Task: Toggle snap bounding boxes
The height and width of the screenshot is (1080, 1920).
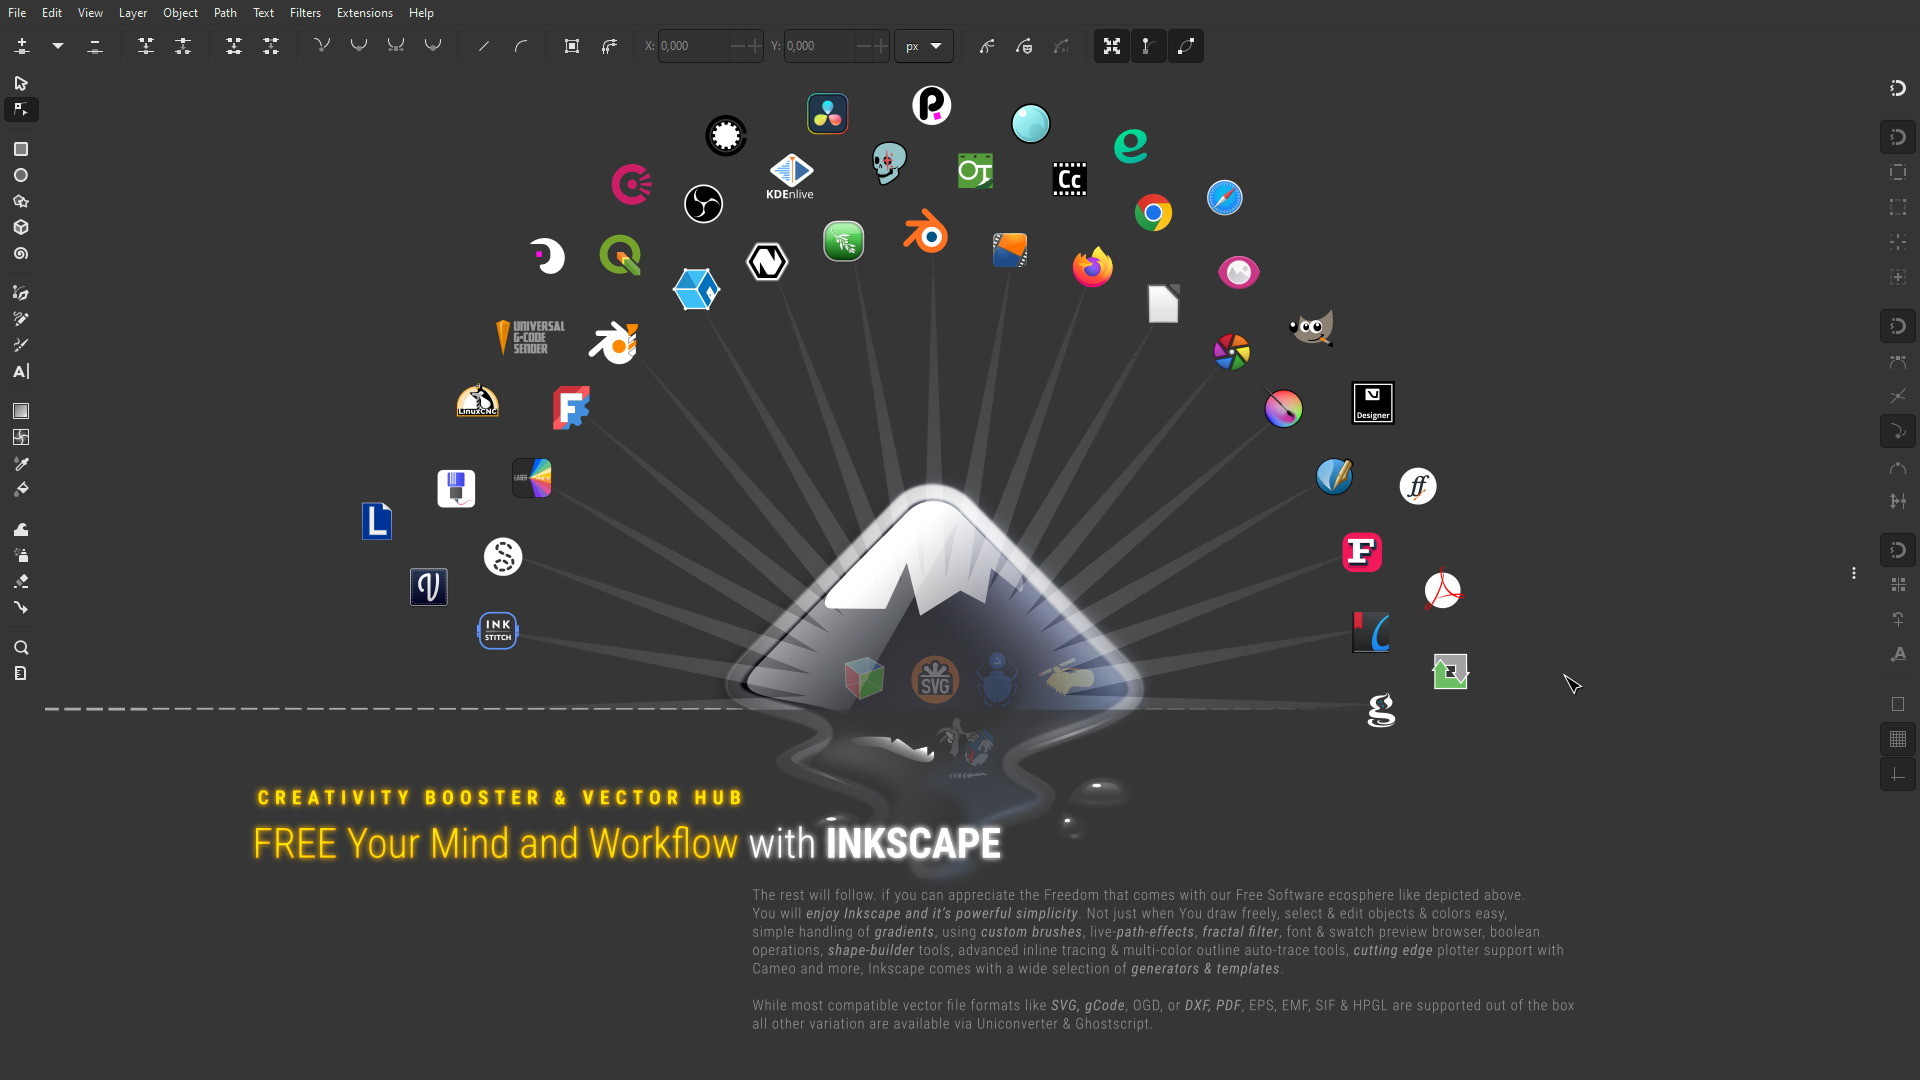Action: coord(1898,137)
